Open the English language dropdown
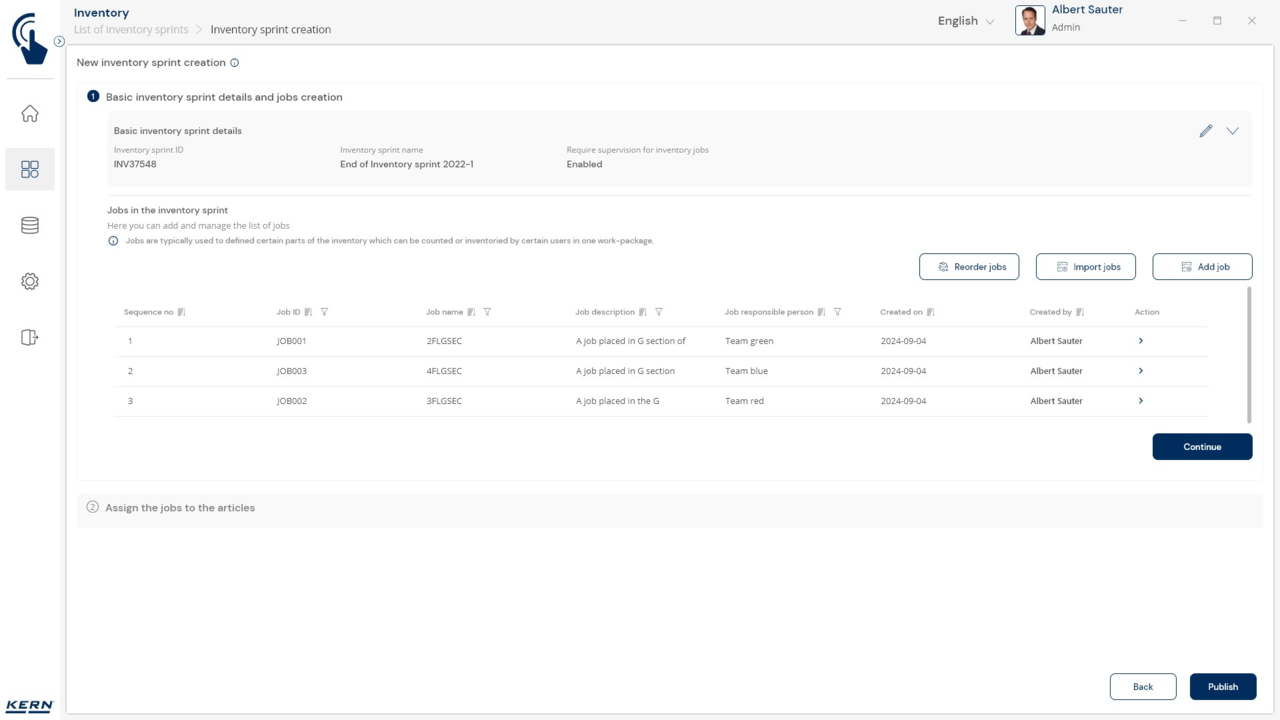 pos(965,21)
